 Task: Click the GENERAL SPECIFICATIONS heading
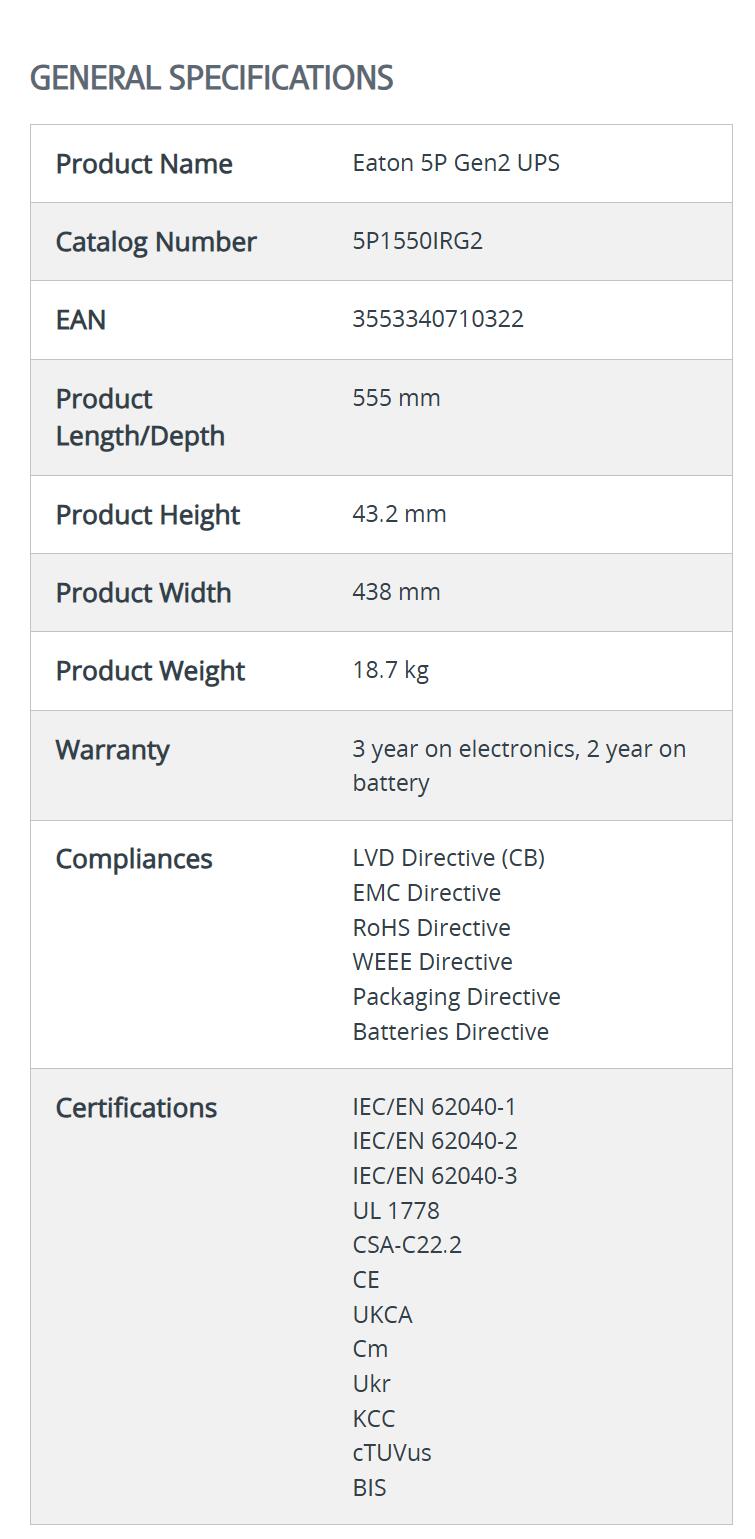pyautogui.click(x=211, y=78)
